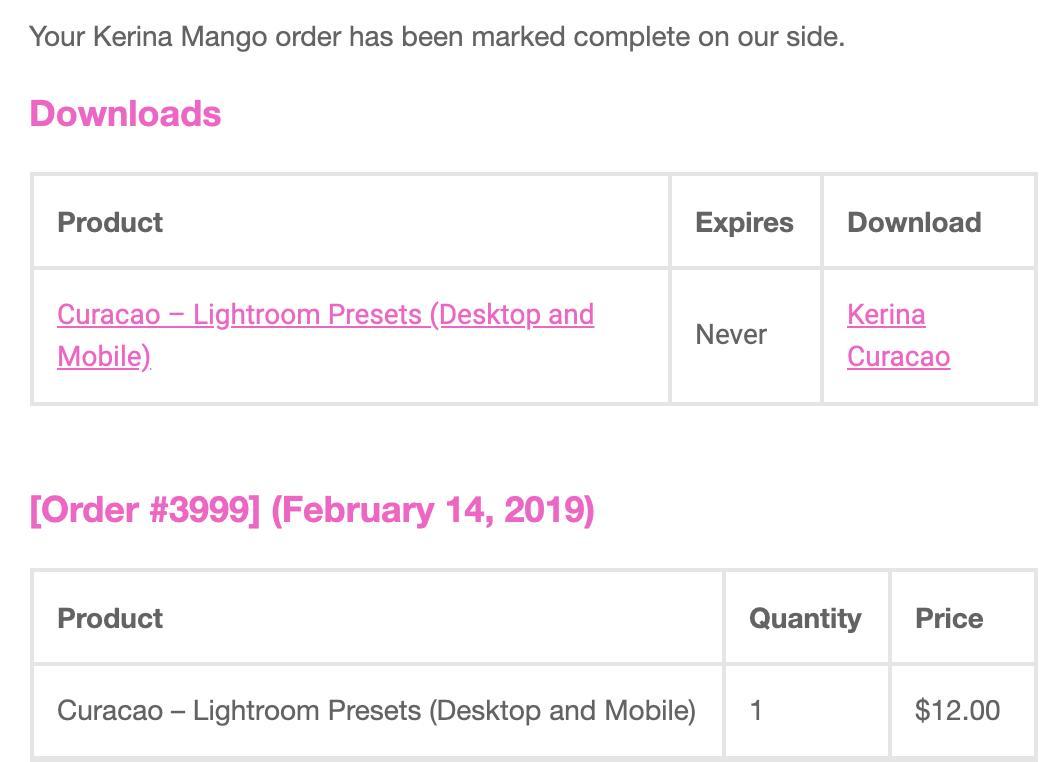The height and width of the screenshot is (762, 1064).
Task: Click the Downloads heading
Action: point(126,113)
